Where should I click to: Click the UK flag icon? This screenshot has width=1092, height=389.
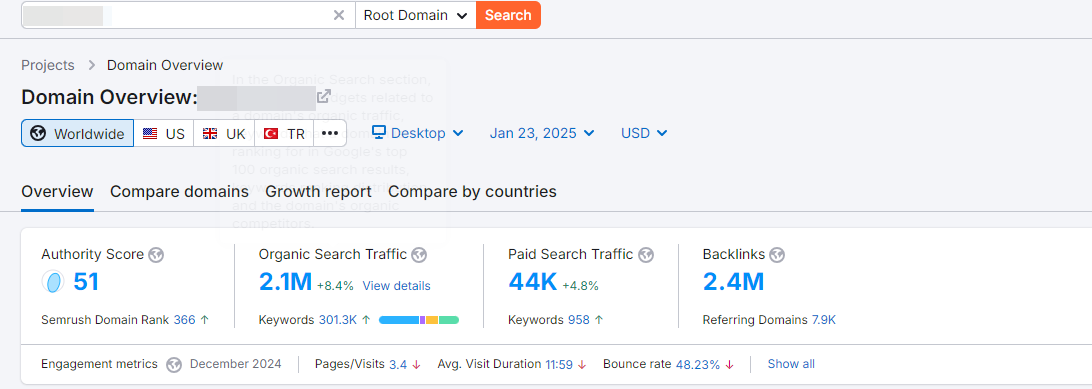click(x=210, y=133)
